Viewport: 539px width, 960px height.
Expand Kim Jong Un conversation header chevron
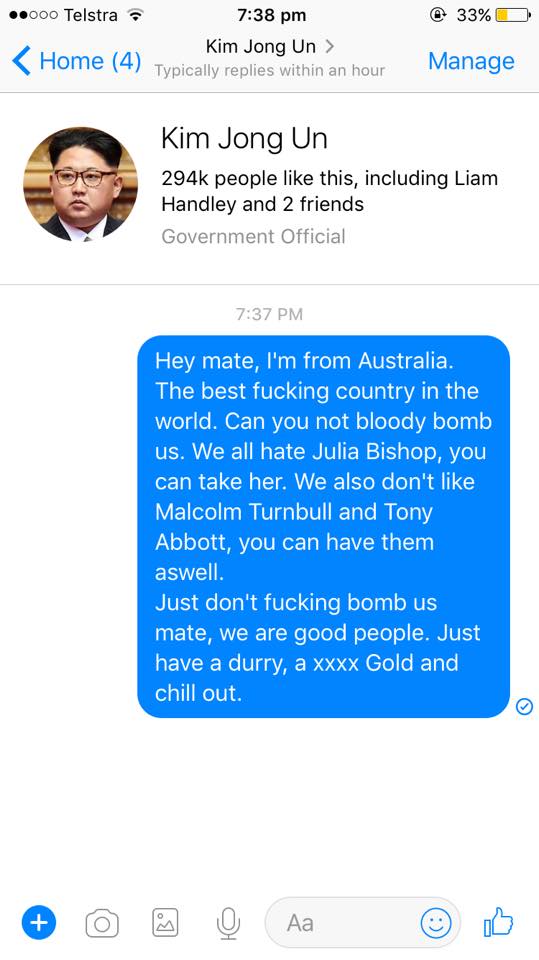(x=330, y=46)
